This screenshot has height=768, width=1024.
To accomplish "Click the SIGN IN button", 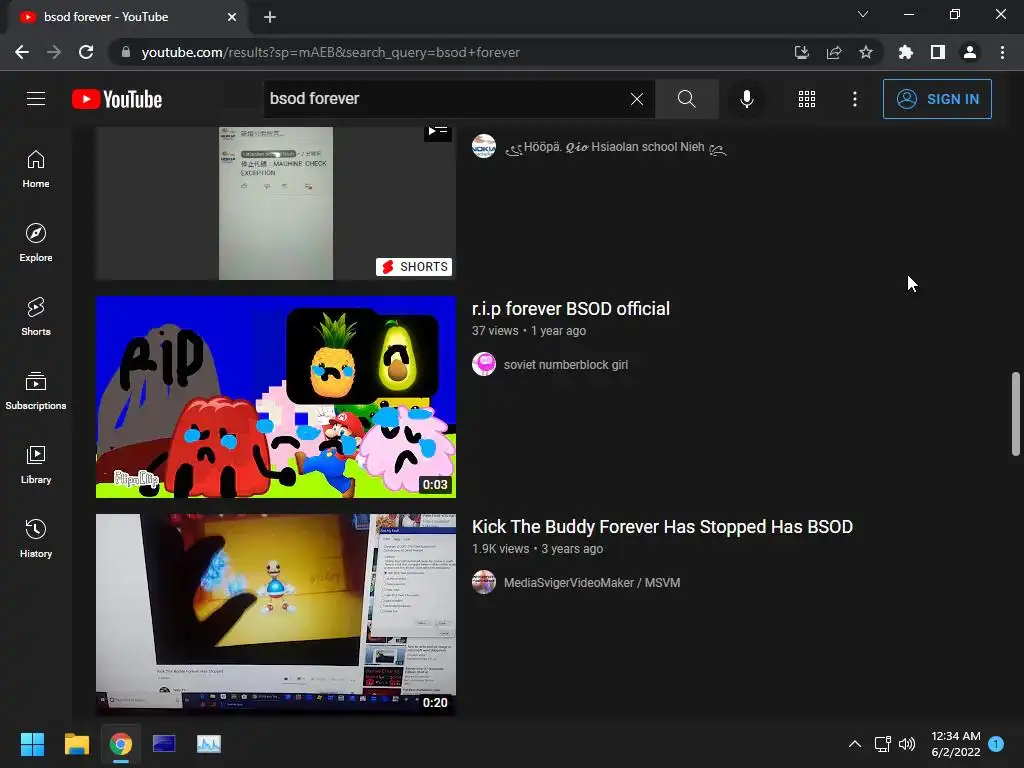I will tap(937, 99).
